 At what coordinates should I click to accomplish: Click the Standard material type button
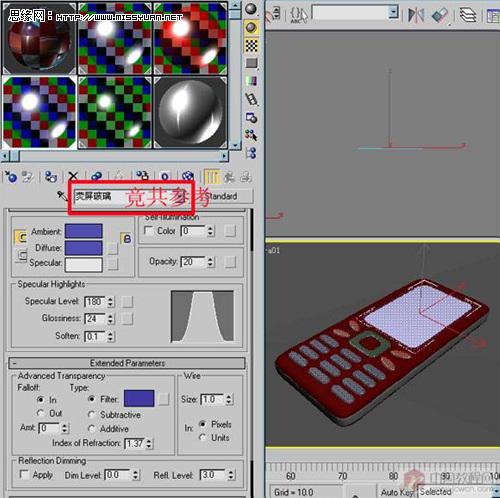point(224,196)
